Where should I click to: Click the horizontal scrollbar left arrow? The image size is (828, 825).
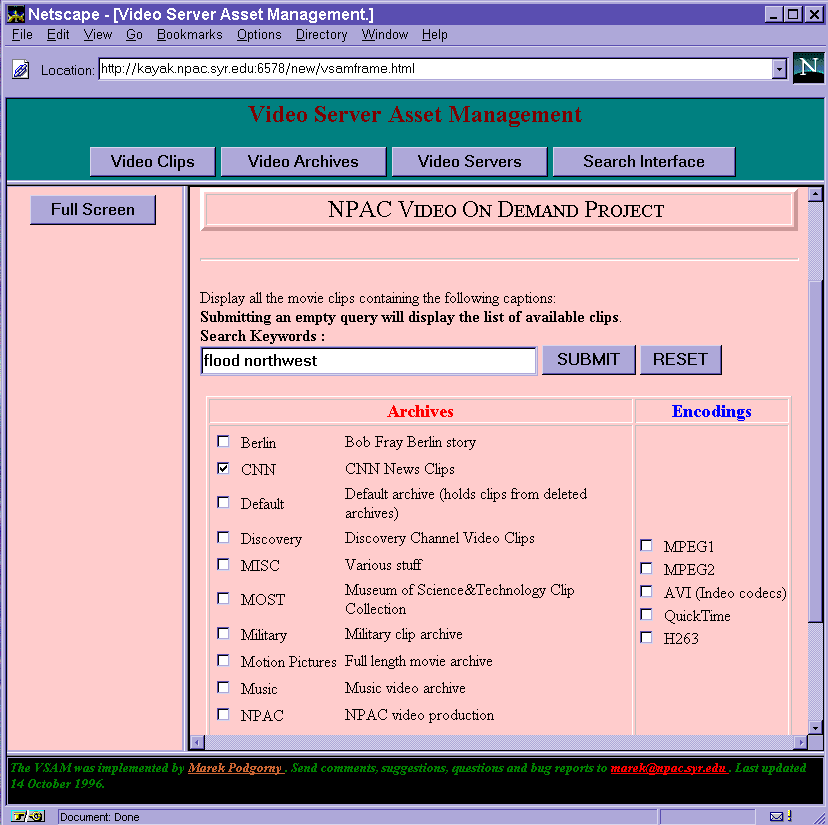[x=197, y=743]
